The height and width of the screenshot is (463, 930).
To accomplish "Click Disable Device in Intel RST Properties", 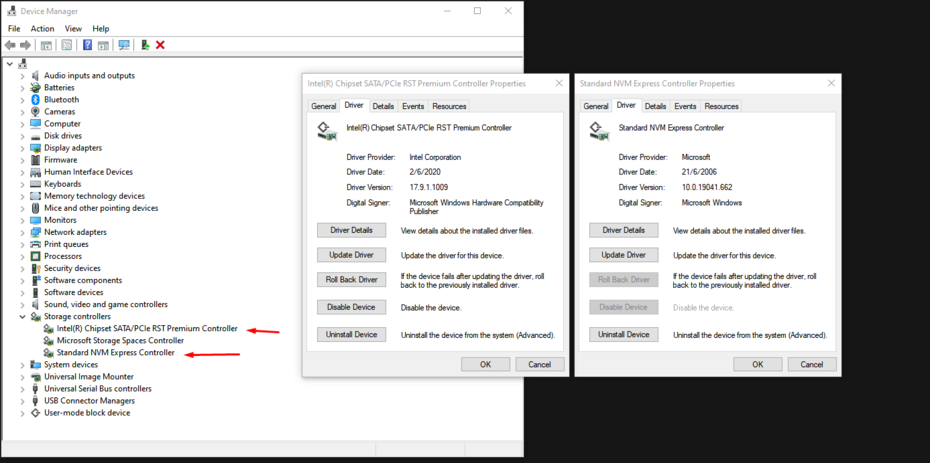I will point(352,307).
